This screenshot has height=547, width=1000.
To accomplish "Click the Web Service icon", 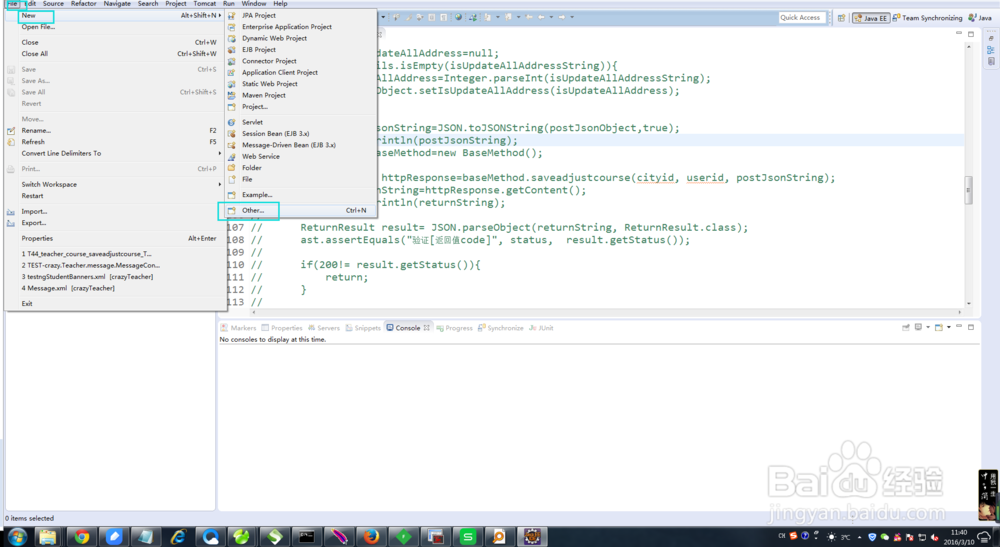I will point(232,156).
